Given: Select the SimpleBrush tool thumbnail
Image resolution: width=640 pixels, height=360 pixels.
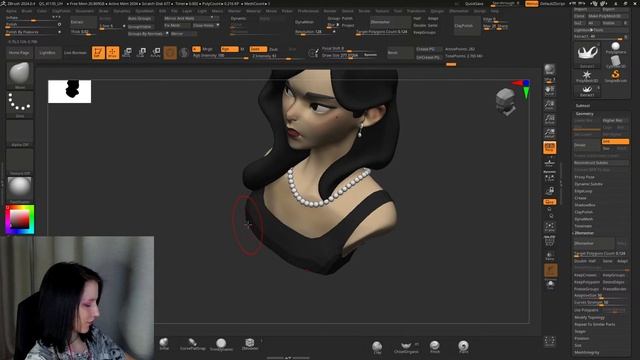Looking at the screenshot, I should (616, 76).
